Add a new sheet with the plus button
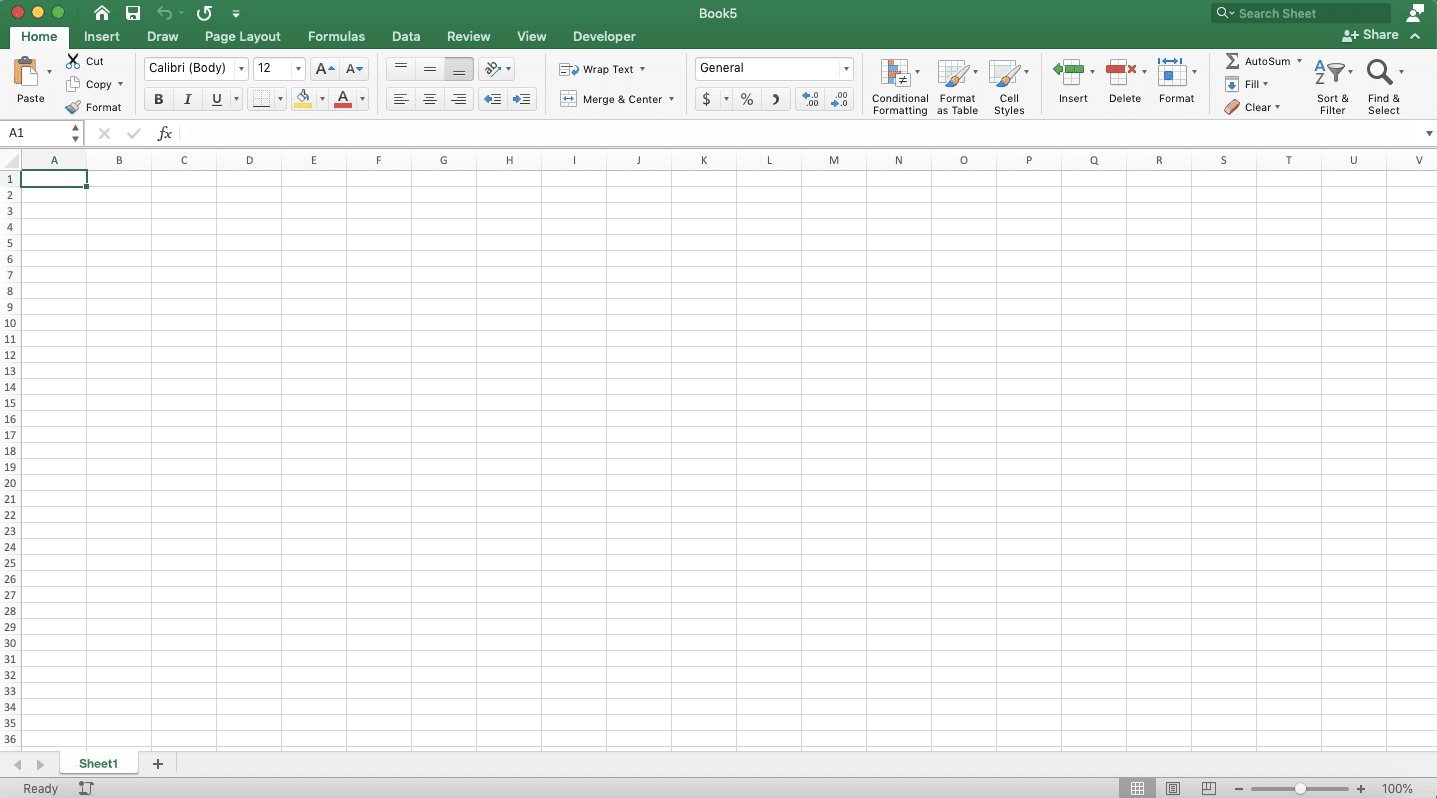This screenshot has height=798, width=1437. (157, 763)
